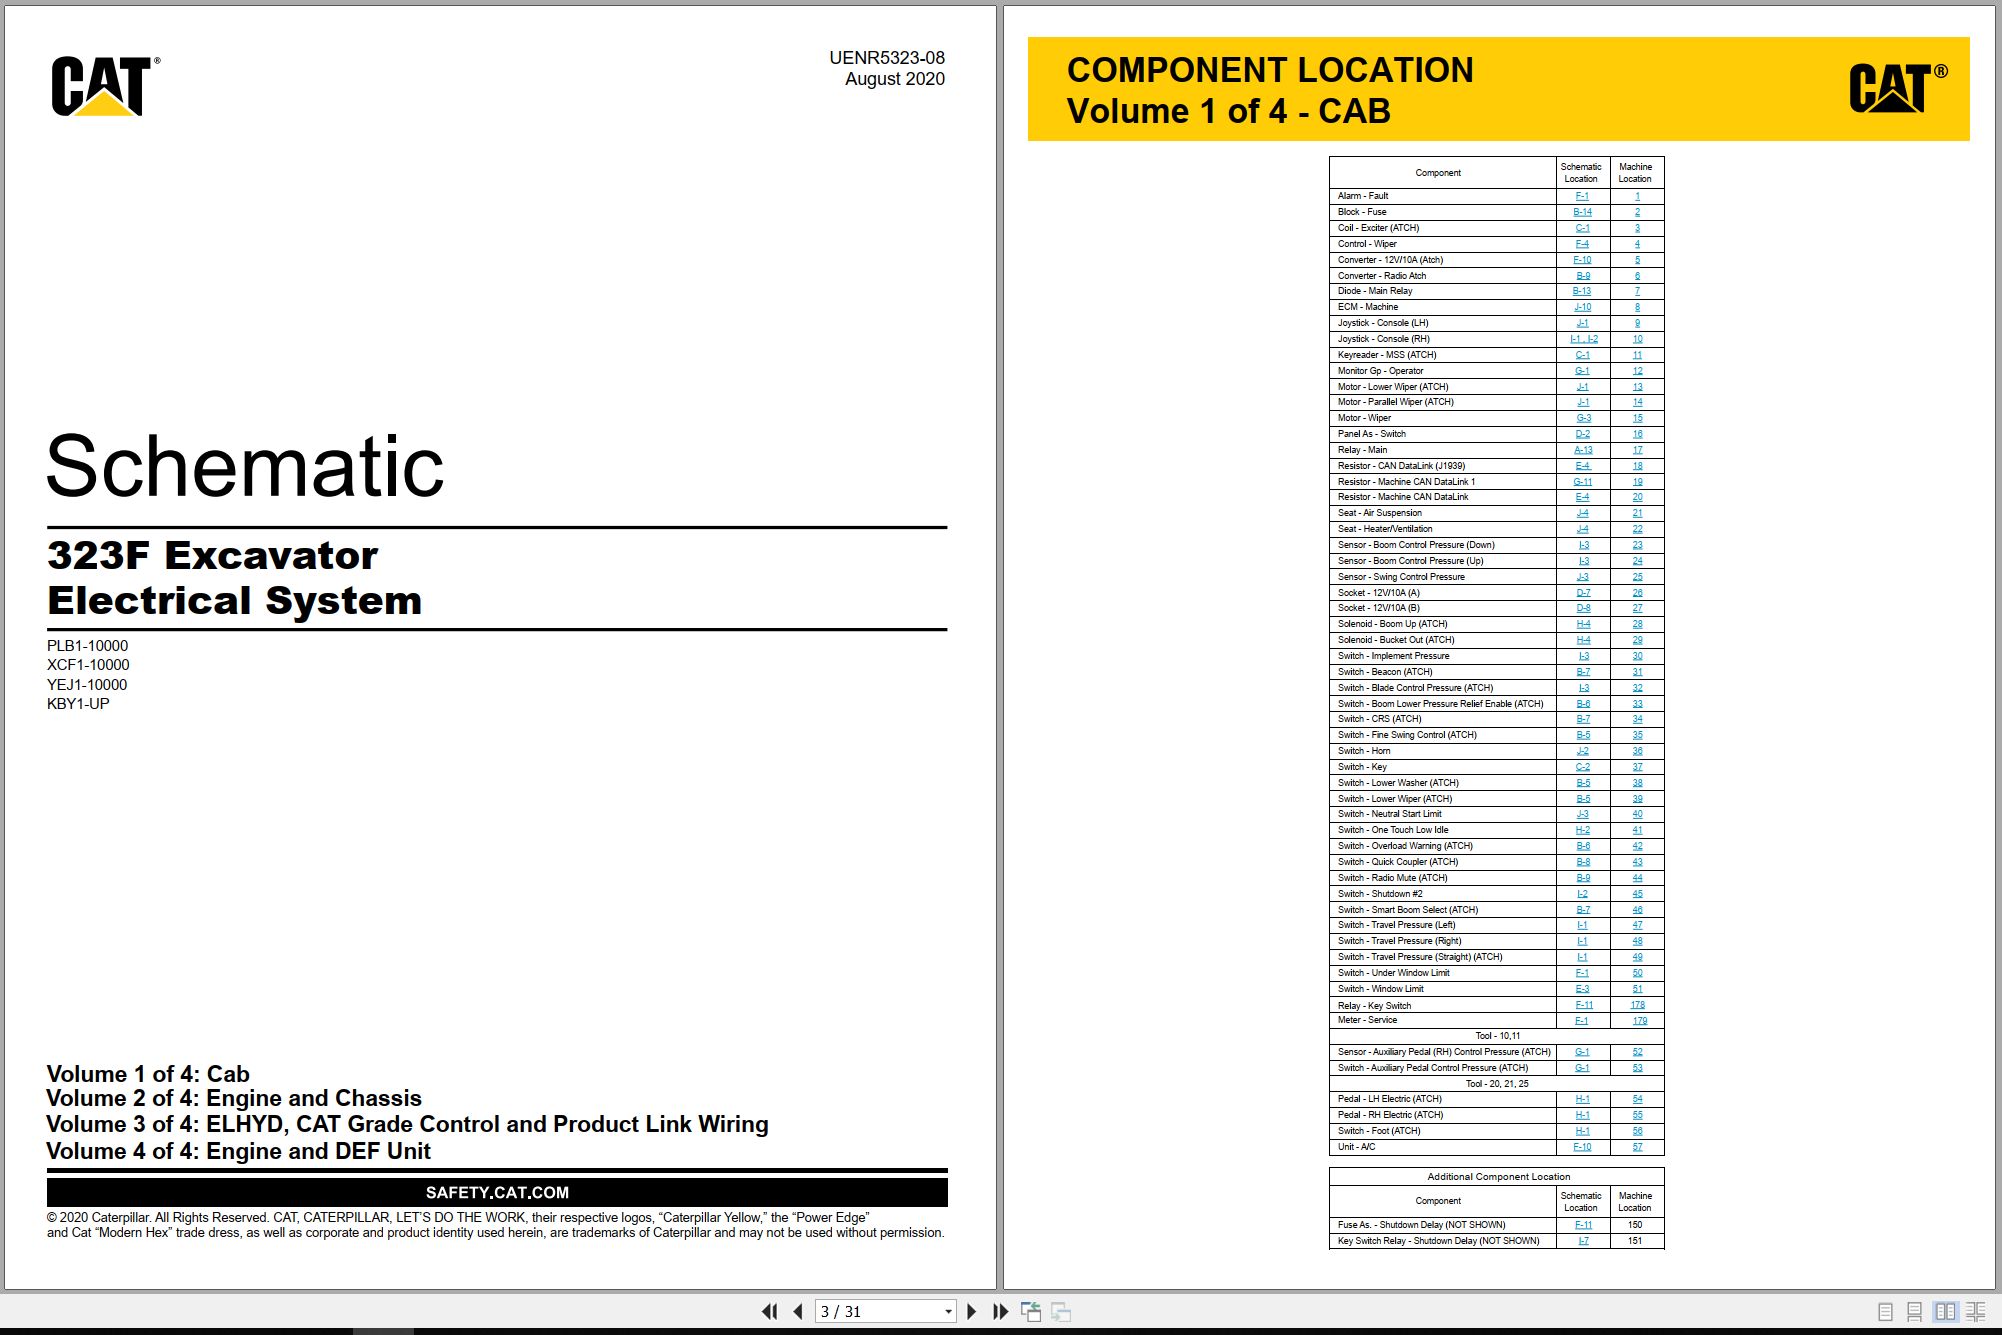Select the serial prefix PLB1-10000

click(x=88, y=646)
